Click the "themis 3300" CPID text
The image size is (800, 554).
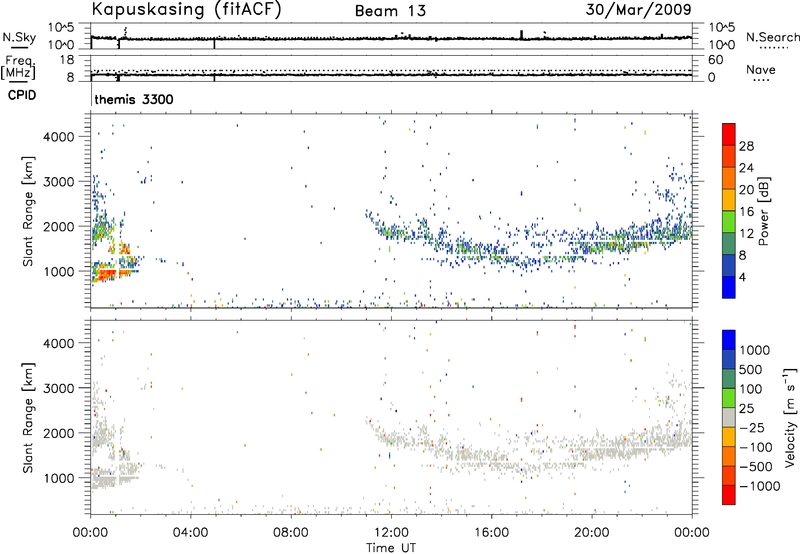134,99
